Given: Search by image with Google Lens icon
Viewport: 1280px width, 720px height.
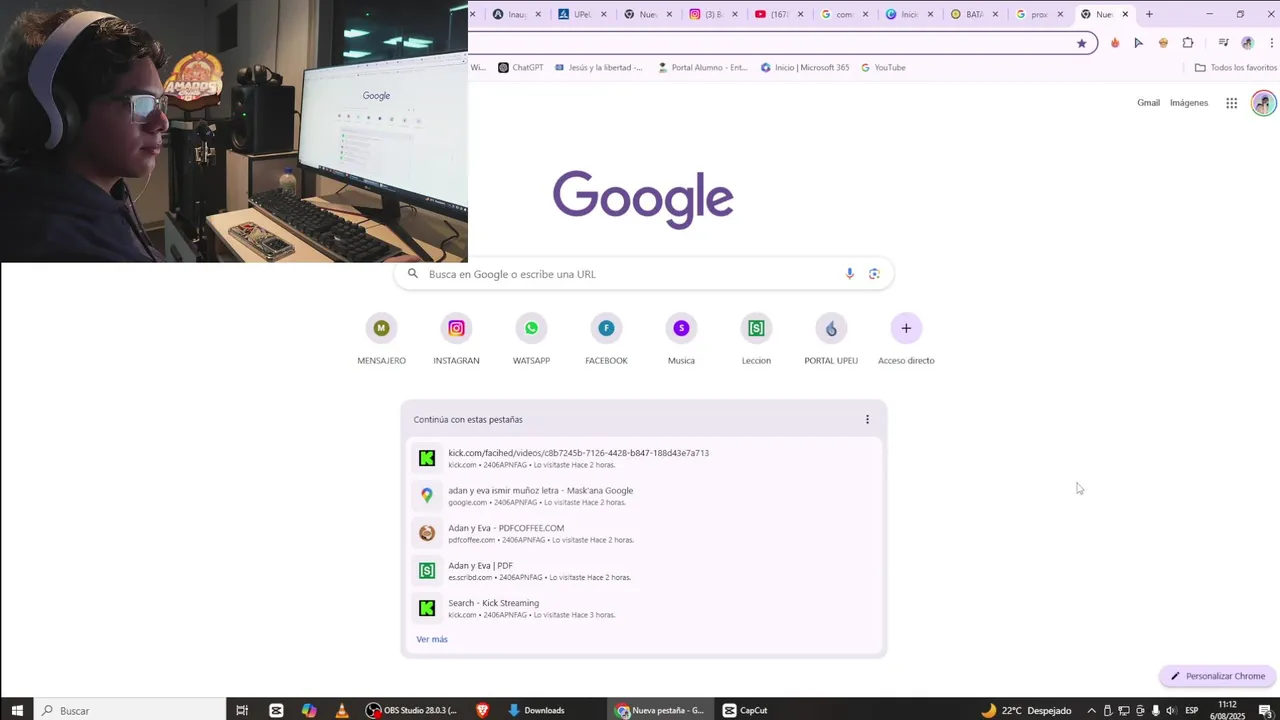Looking at the screenshot, I should (x=874, y=274).
